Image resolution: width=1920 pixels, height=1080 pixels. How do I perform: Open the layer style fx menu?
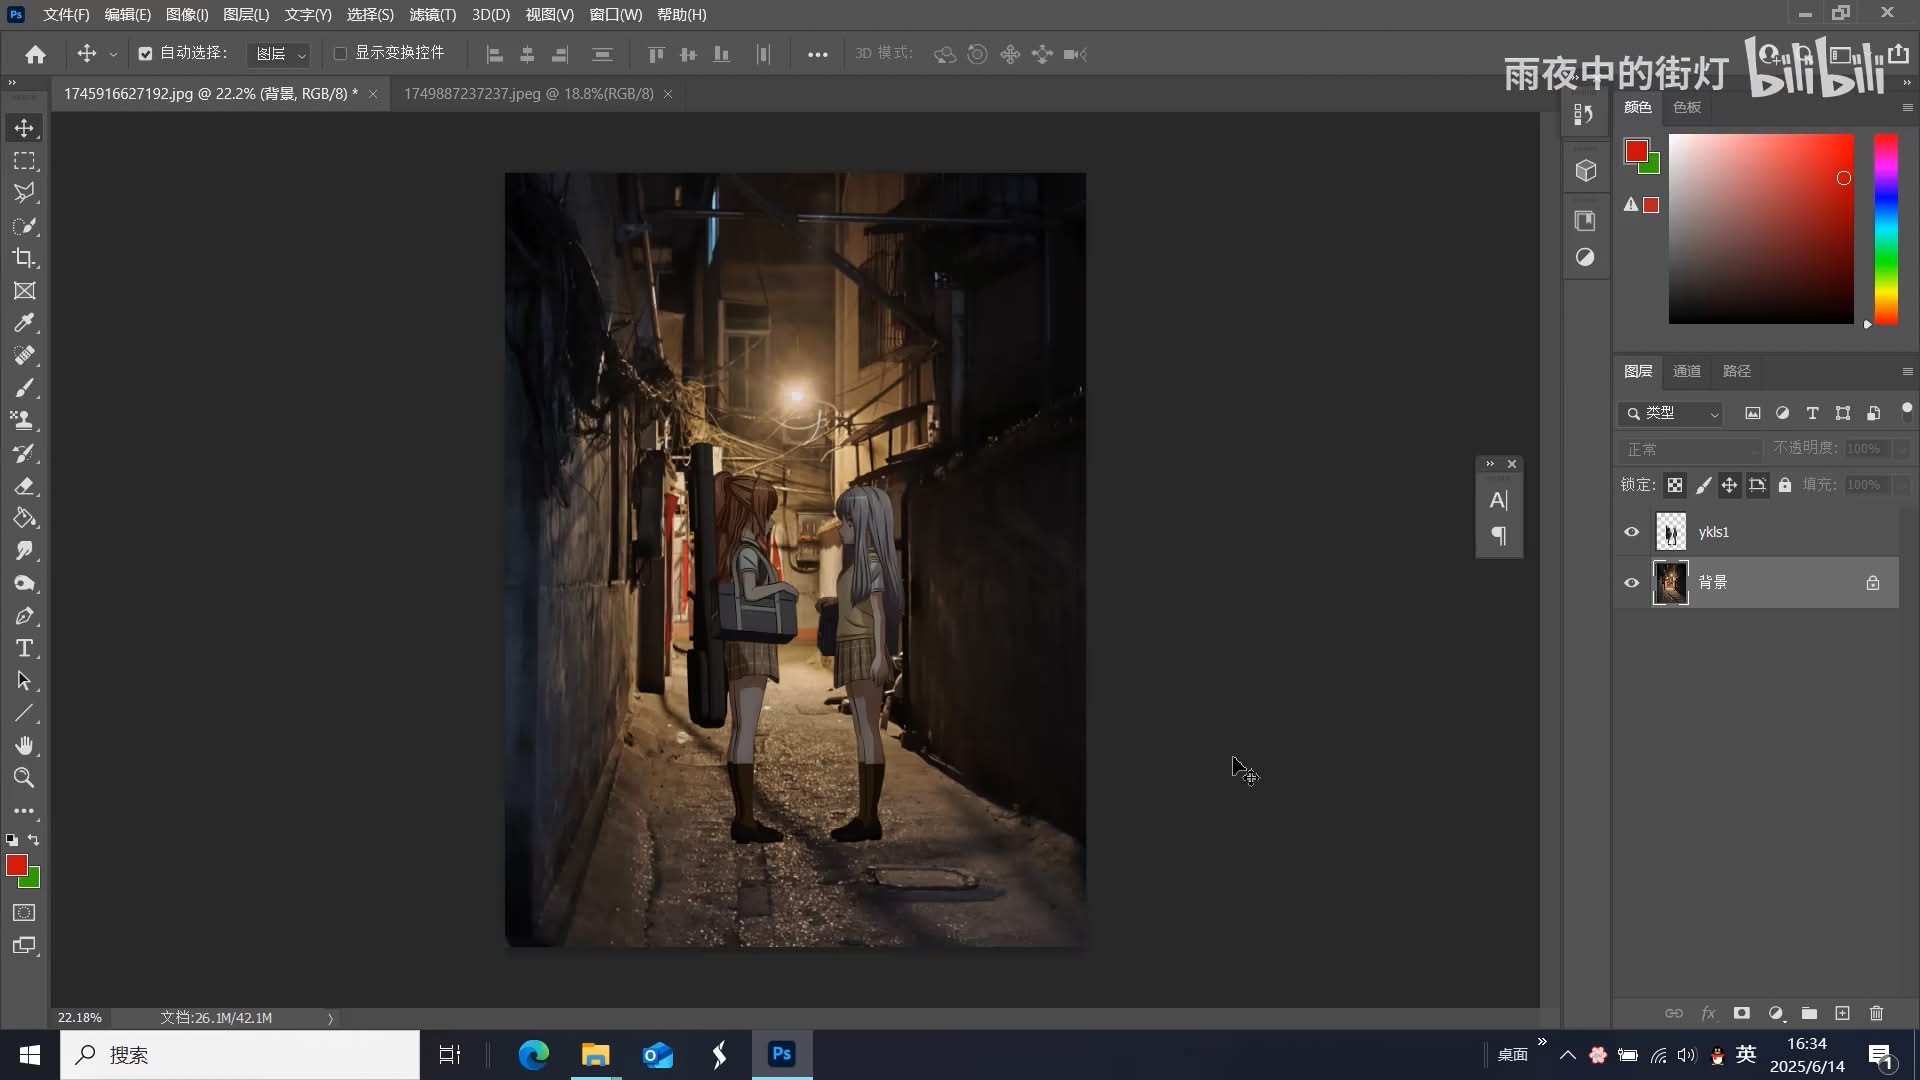[1708, 1013]
